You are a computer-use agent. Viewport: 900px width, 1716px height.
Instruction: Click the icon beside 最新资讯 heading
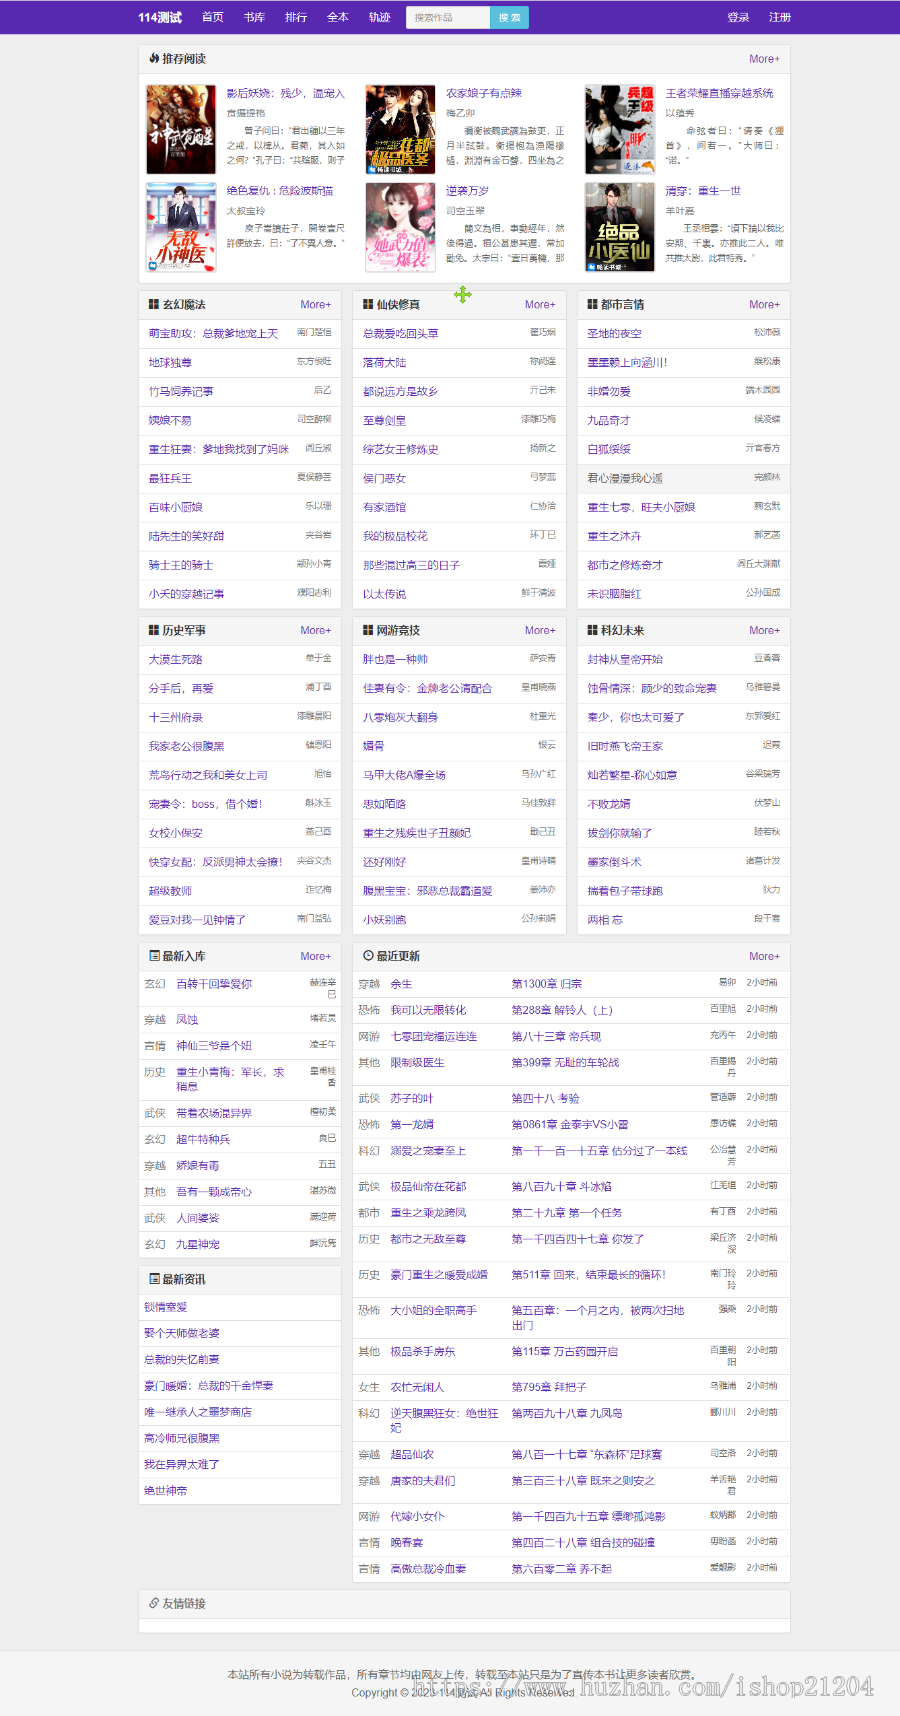pos(154,1279)
